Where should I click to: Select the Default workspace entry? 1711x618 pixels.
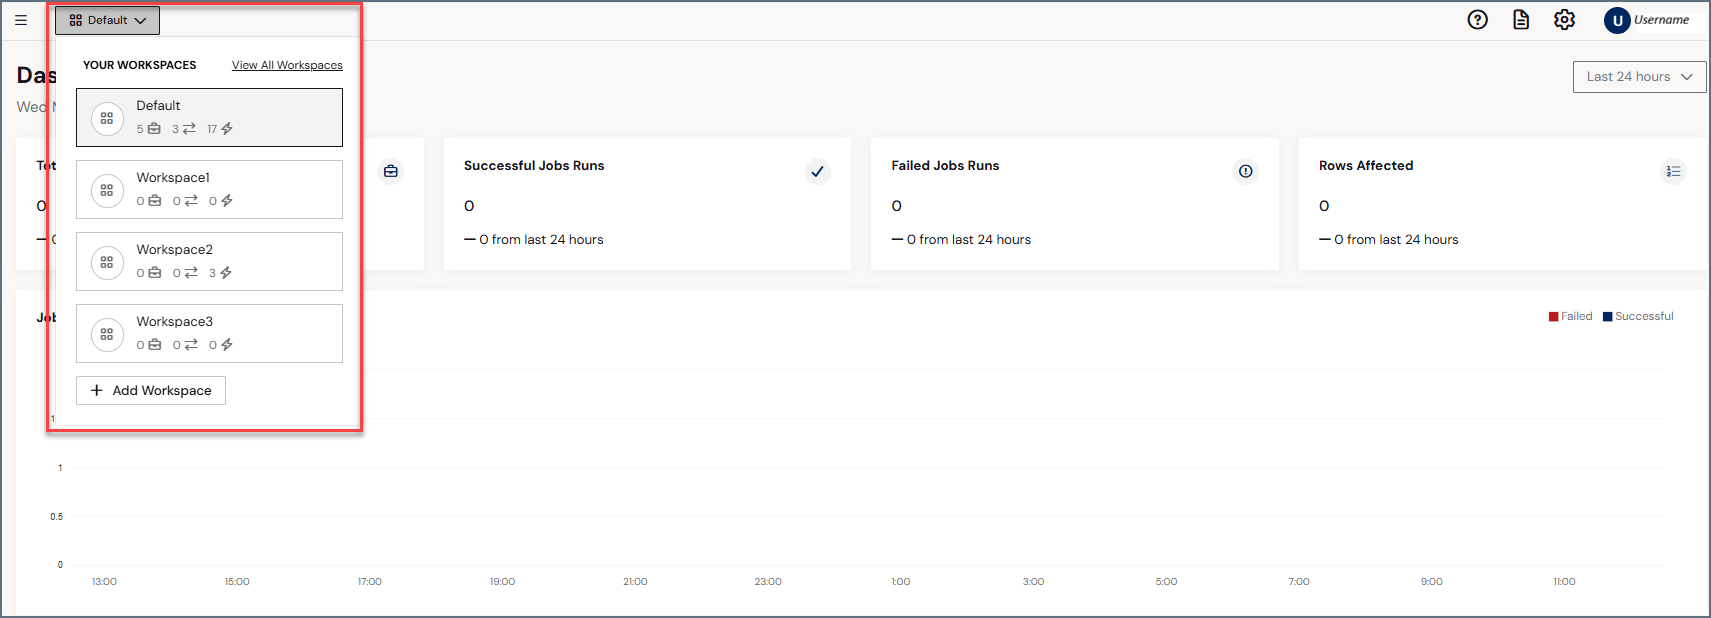click(x=209, y=118)
